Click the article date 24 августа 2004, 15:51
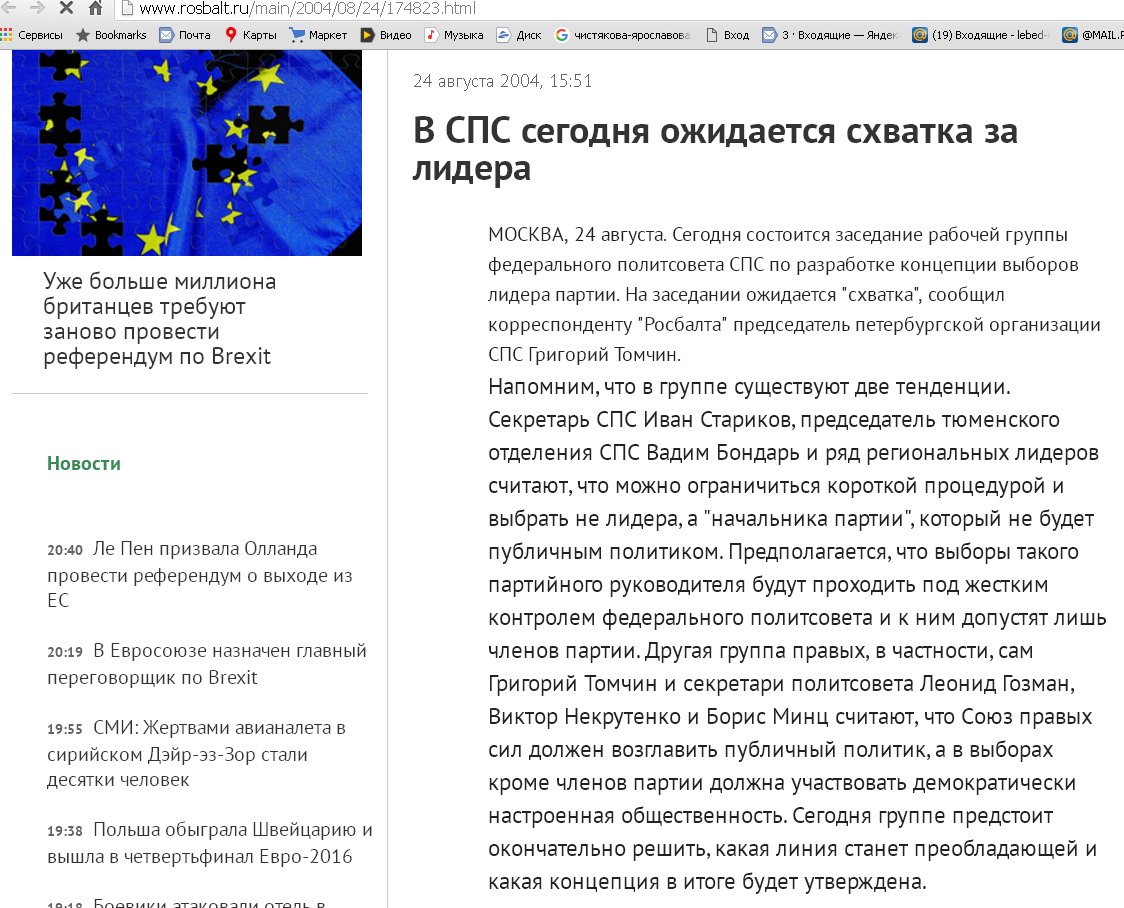Viewport: 1124px width, 908px height. [503, 81]
